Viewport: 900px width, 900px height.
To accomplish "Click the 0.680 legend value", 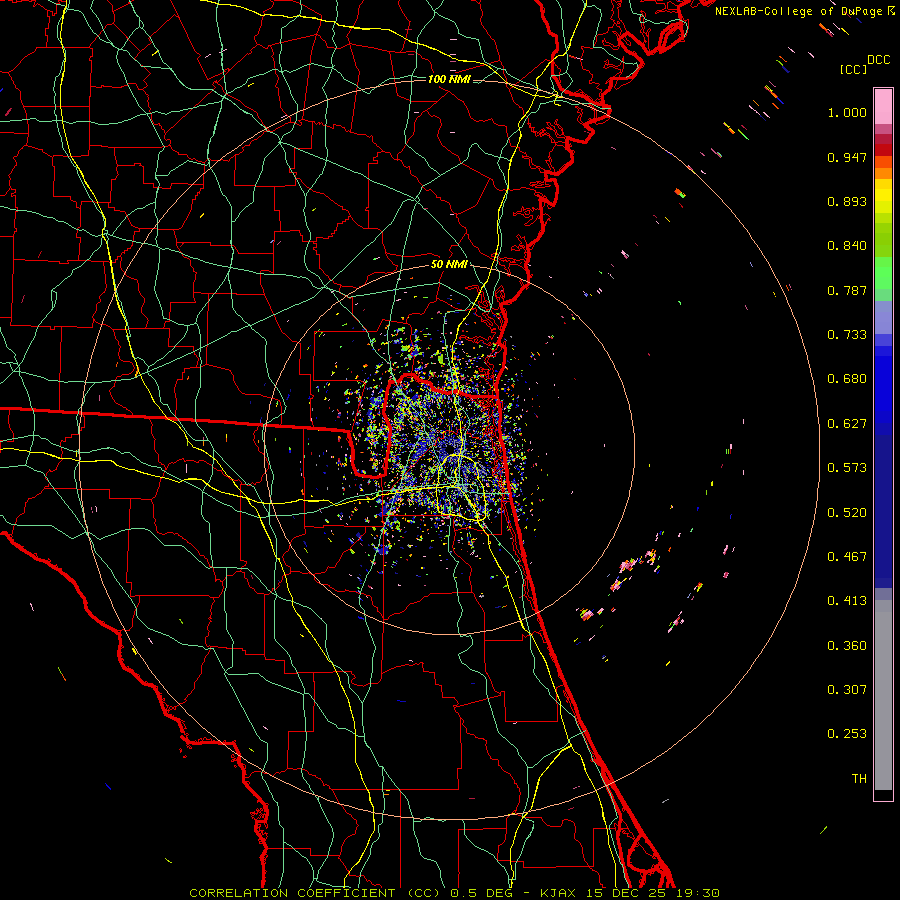I will pyautogui.click(x=847, y=379).
